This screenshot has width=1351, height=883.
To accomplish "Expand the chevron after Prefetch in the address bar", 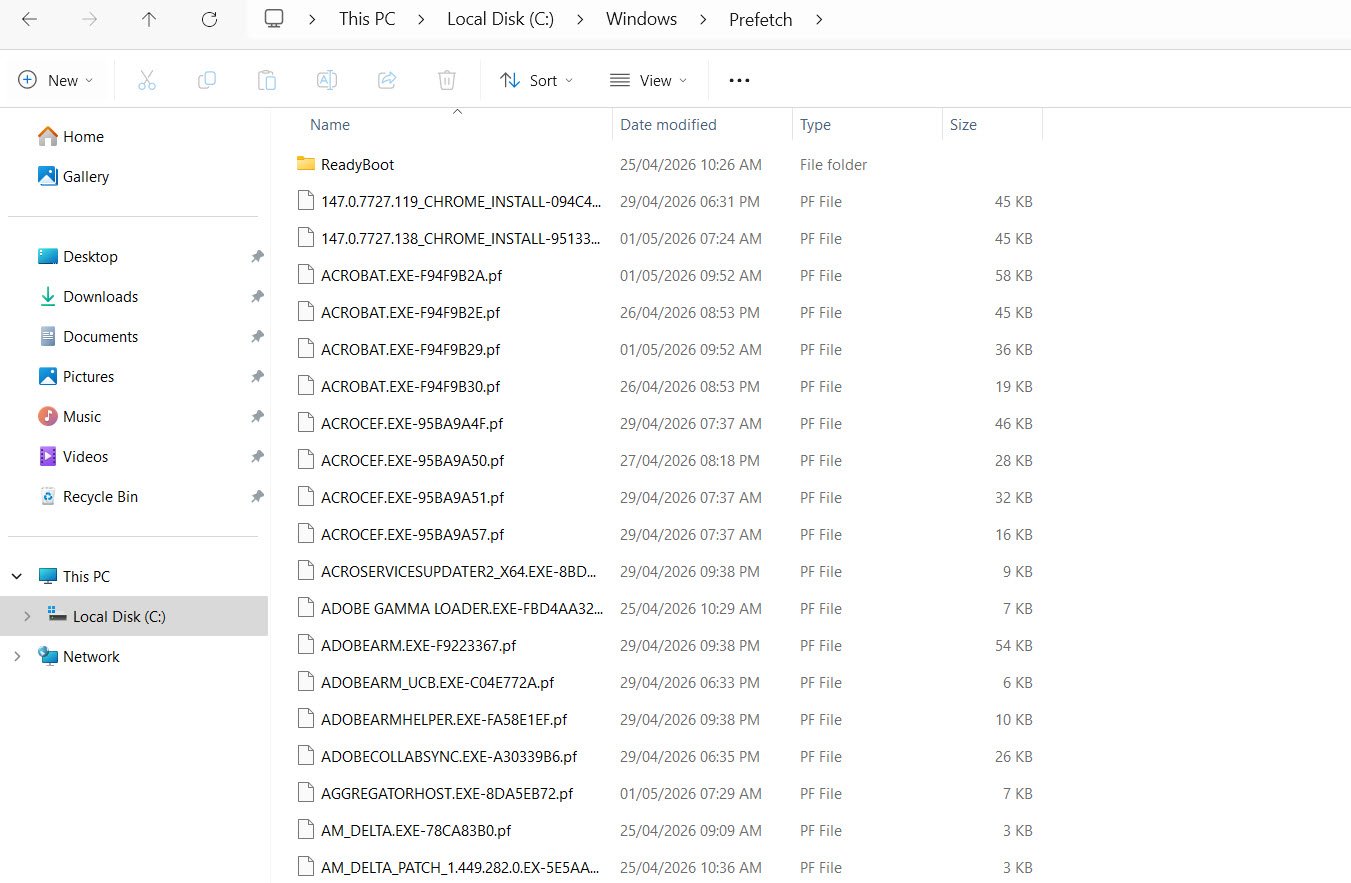I will tap(819, 19).
